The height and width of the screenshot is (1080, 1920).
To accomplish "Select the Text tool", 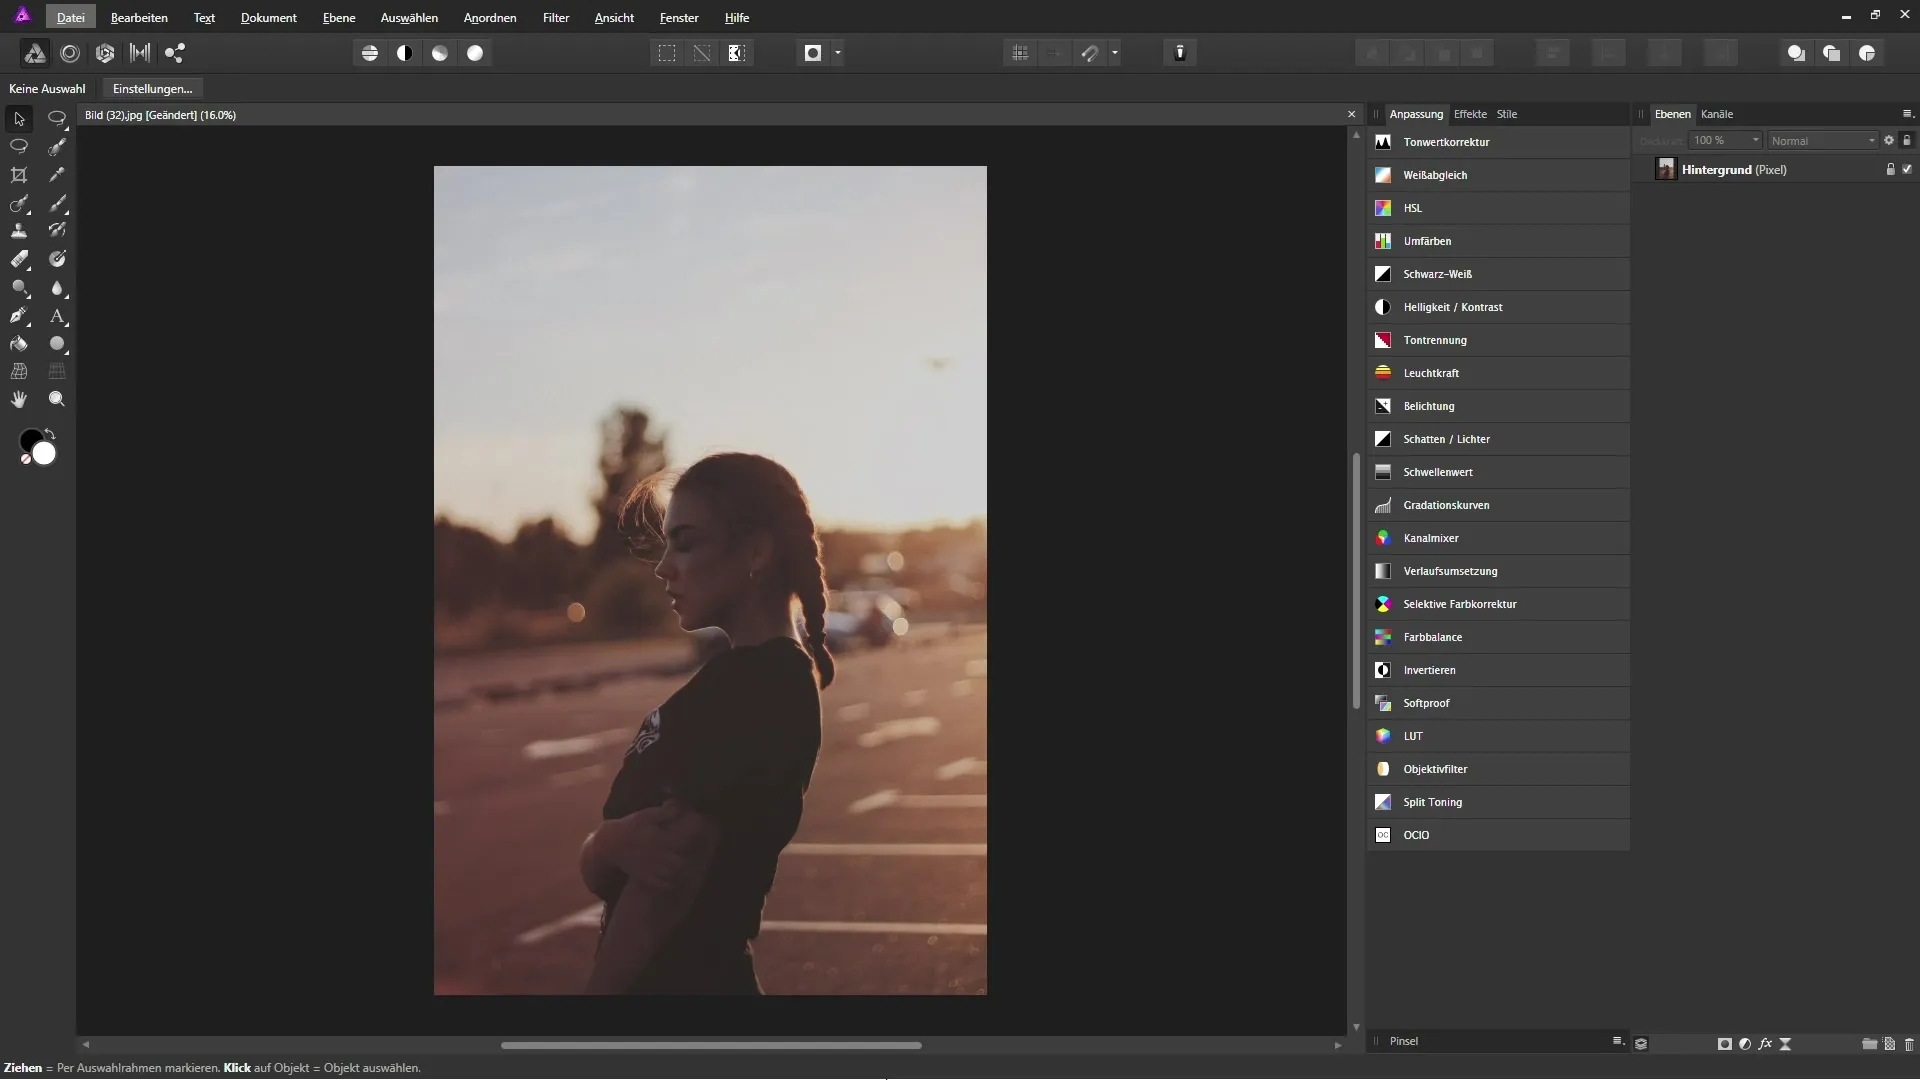I will [x=57, y=316].
